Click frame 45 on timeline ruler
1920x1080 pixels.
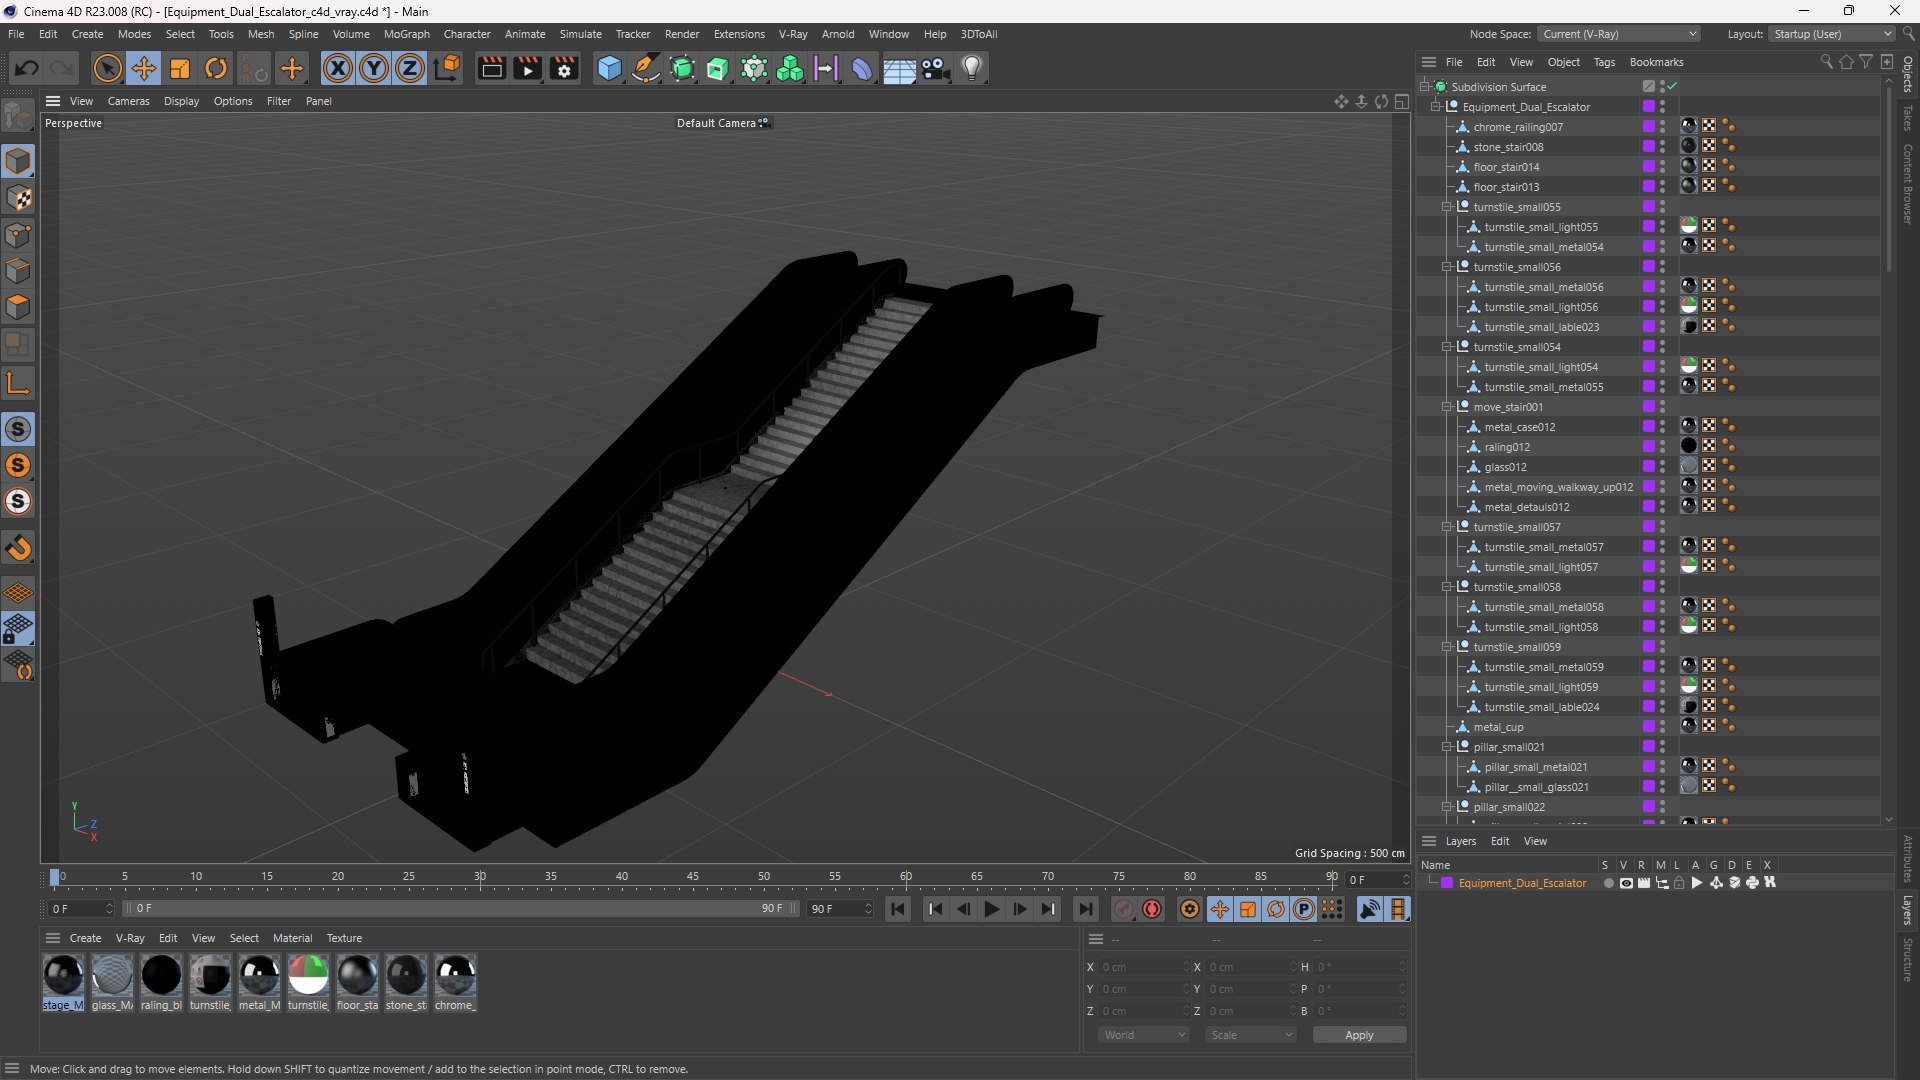point(693,877)
